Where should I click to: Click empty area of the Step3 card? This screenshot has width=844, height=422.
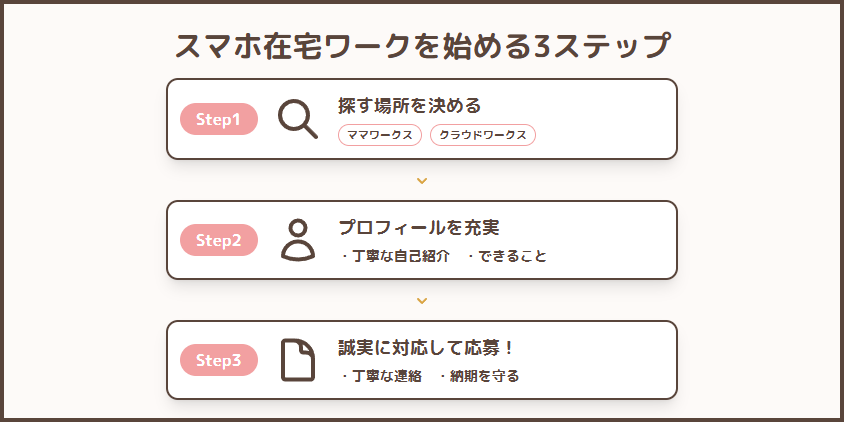tap(603, 360)
